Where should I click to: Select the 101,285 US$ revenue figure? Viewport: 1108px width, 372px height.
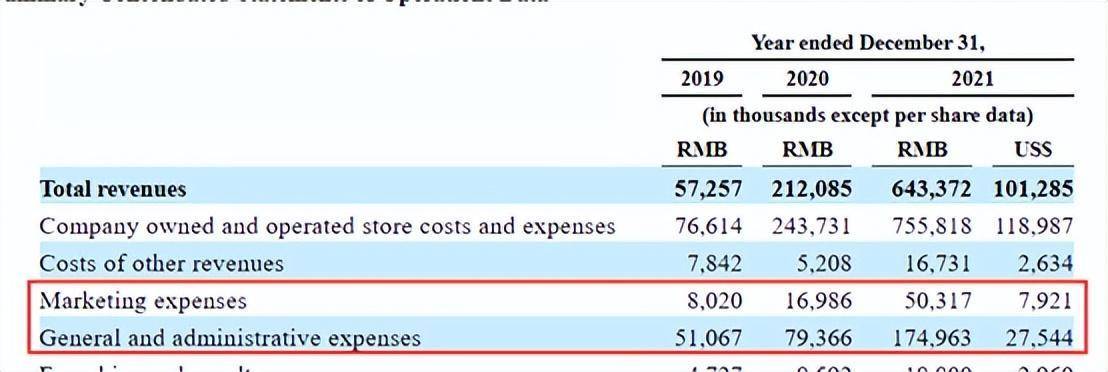(1033, 189)
